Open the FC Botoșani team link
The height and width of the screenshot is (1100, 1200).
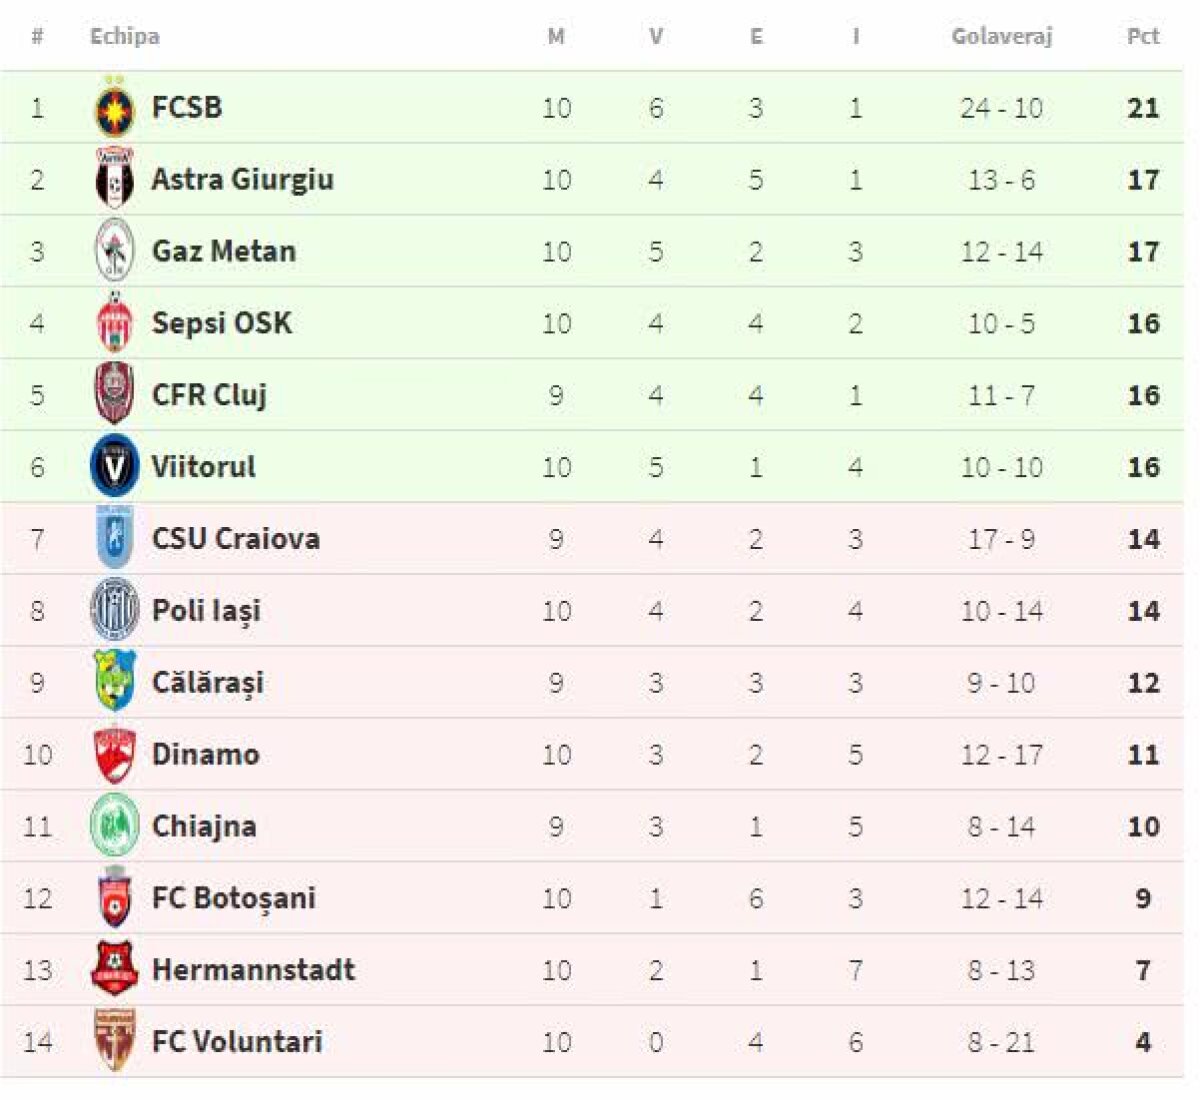[233, 898]
